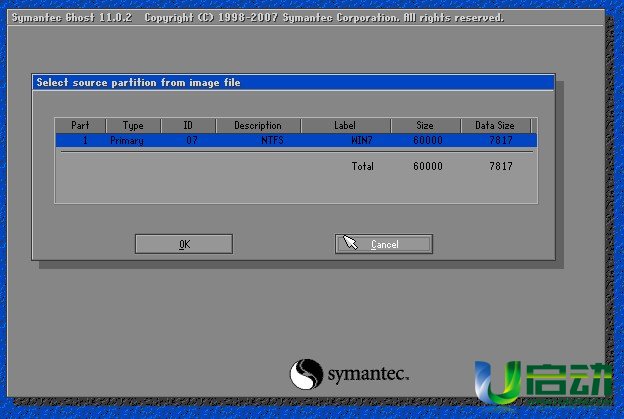Click the Symantec Ghost 11.0.2 title text
This screenshot has width=624, height=419.
(x=72, y=18)
